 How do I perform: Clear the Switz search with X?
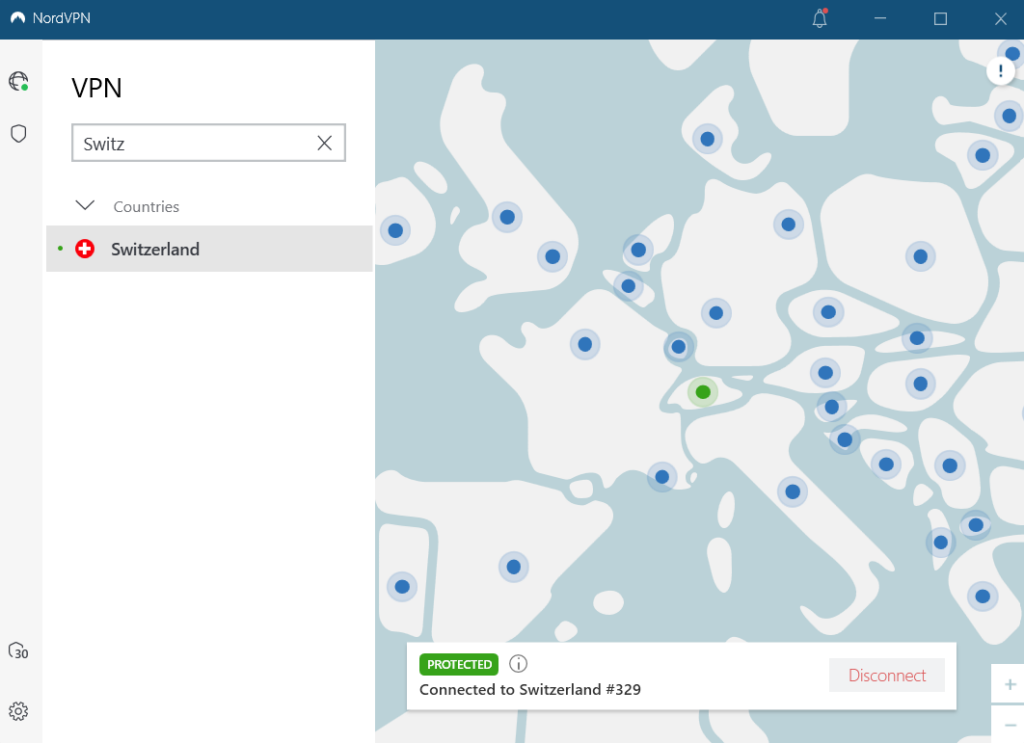(x=325, y=143)
